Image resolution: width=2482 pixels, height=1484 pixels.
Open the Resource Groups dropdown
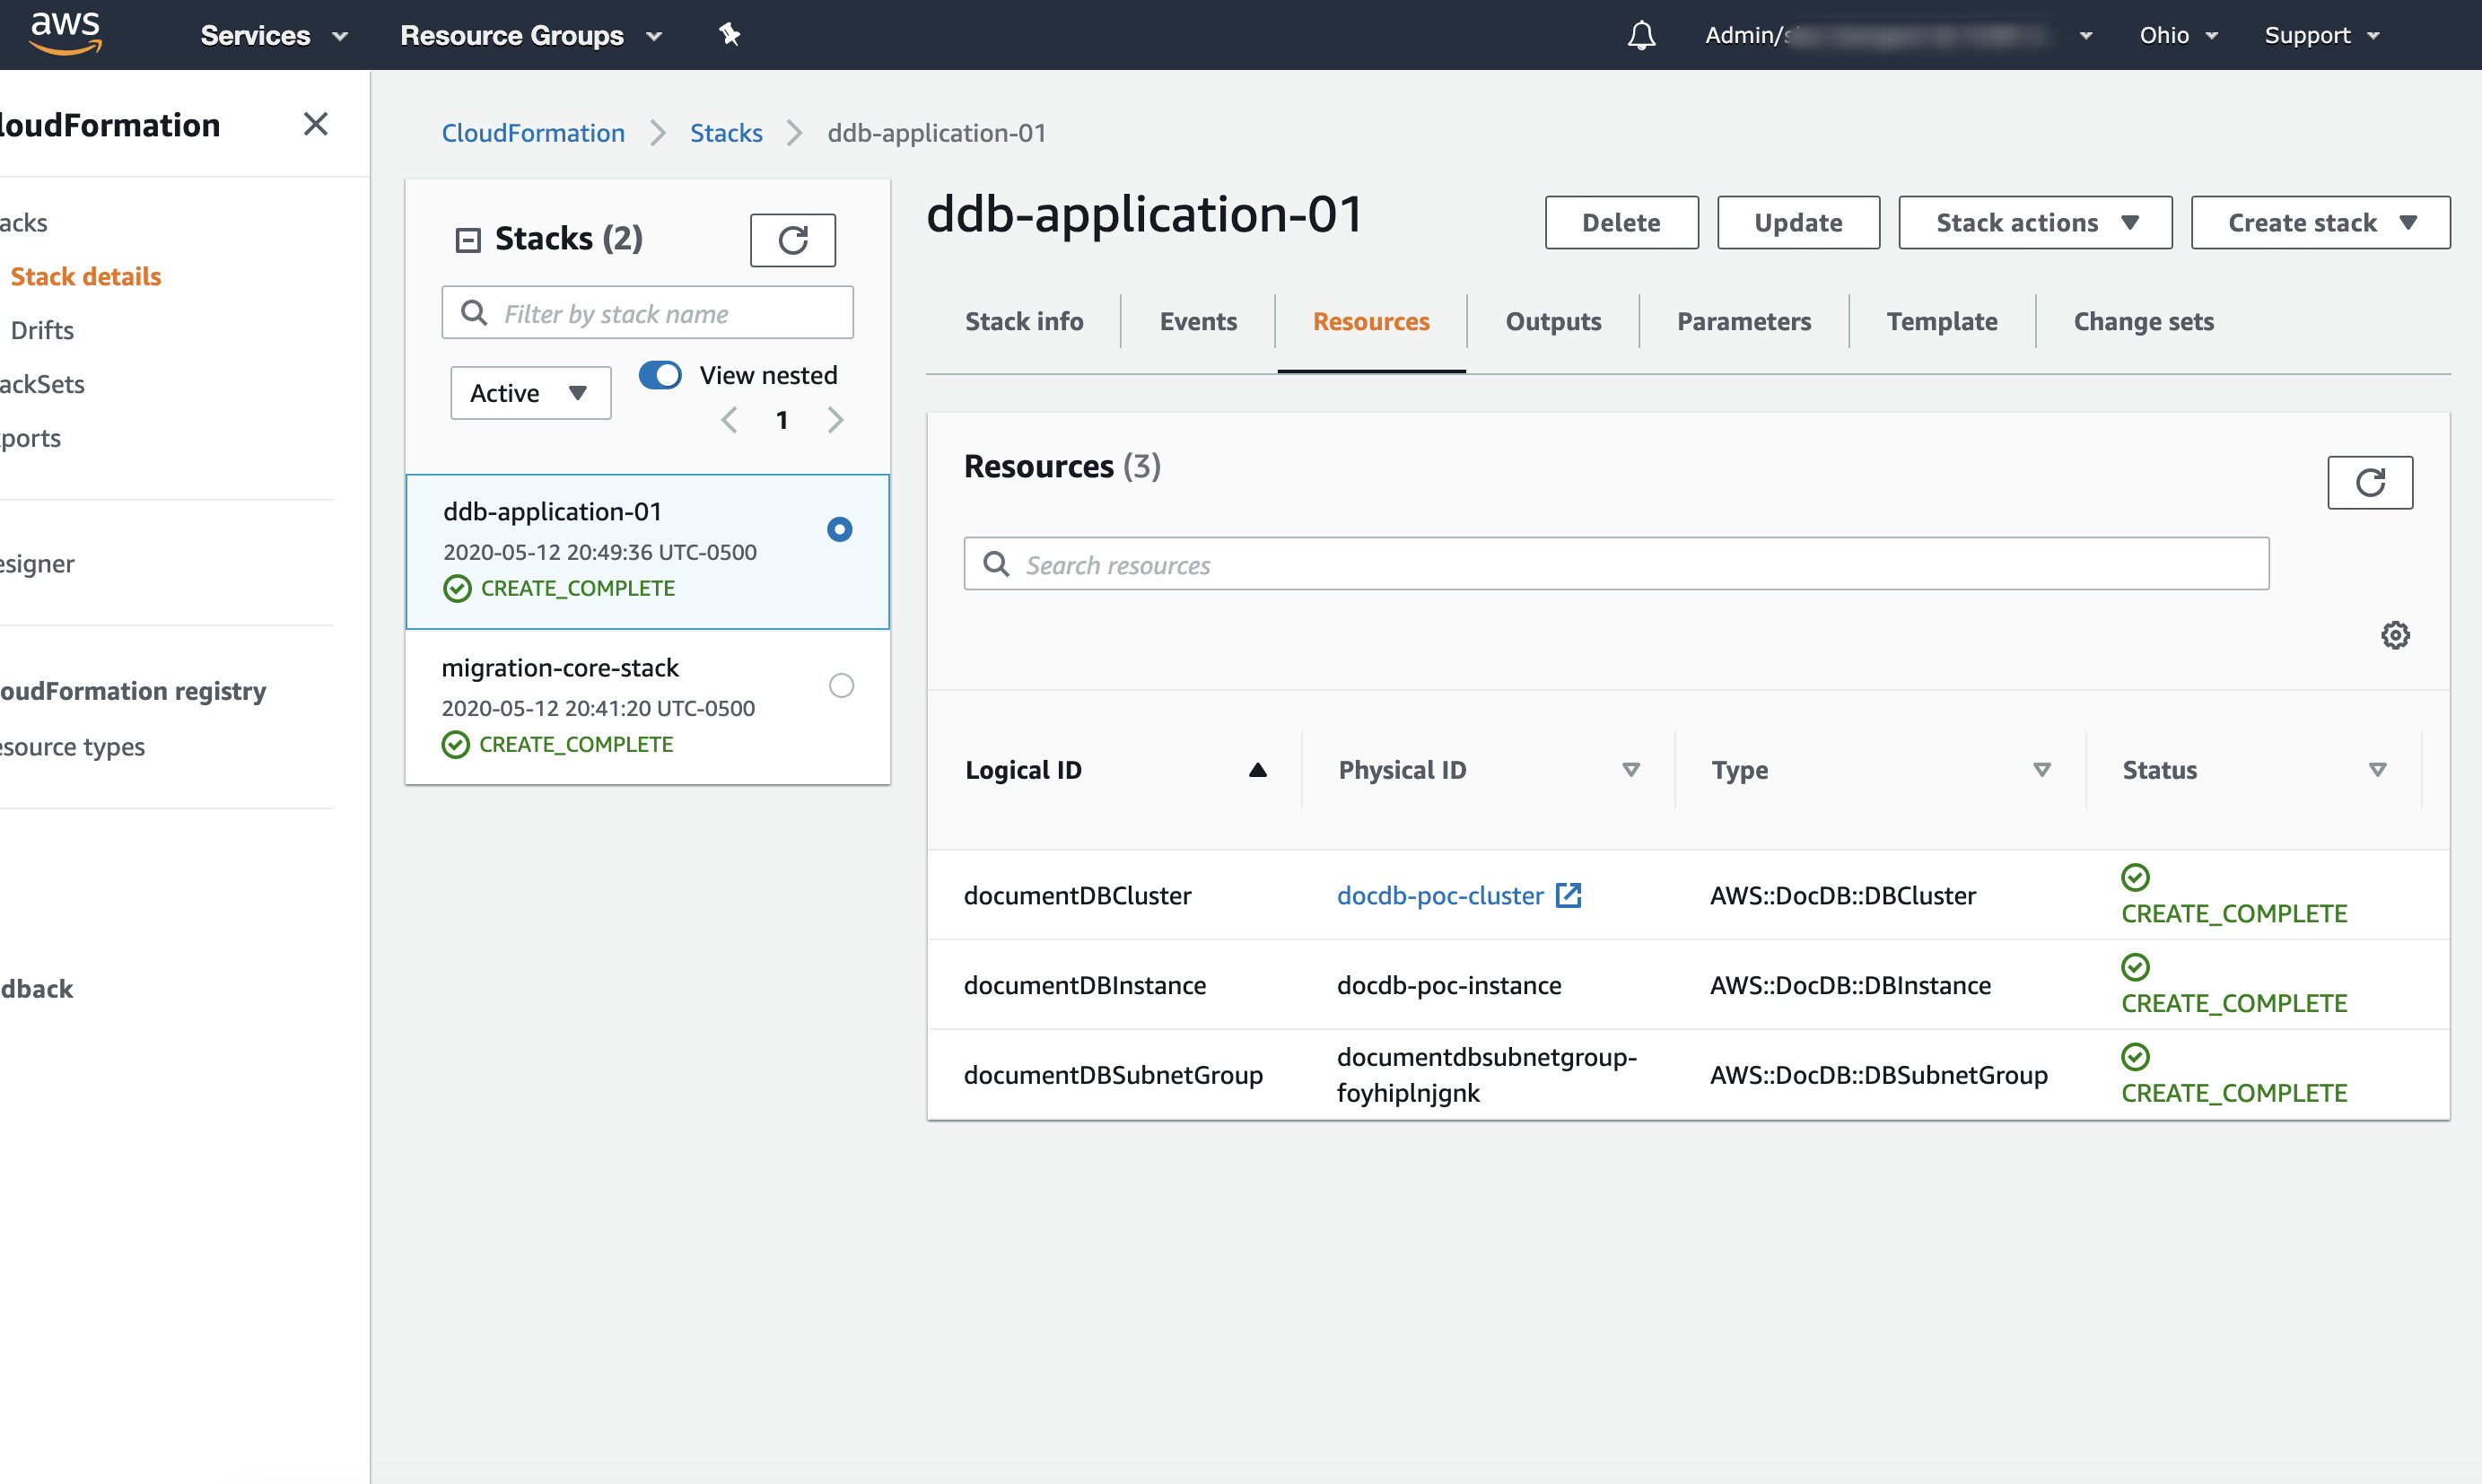pyautogui.click(x=531, y=35)
